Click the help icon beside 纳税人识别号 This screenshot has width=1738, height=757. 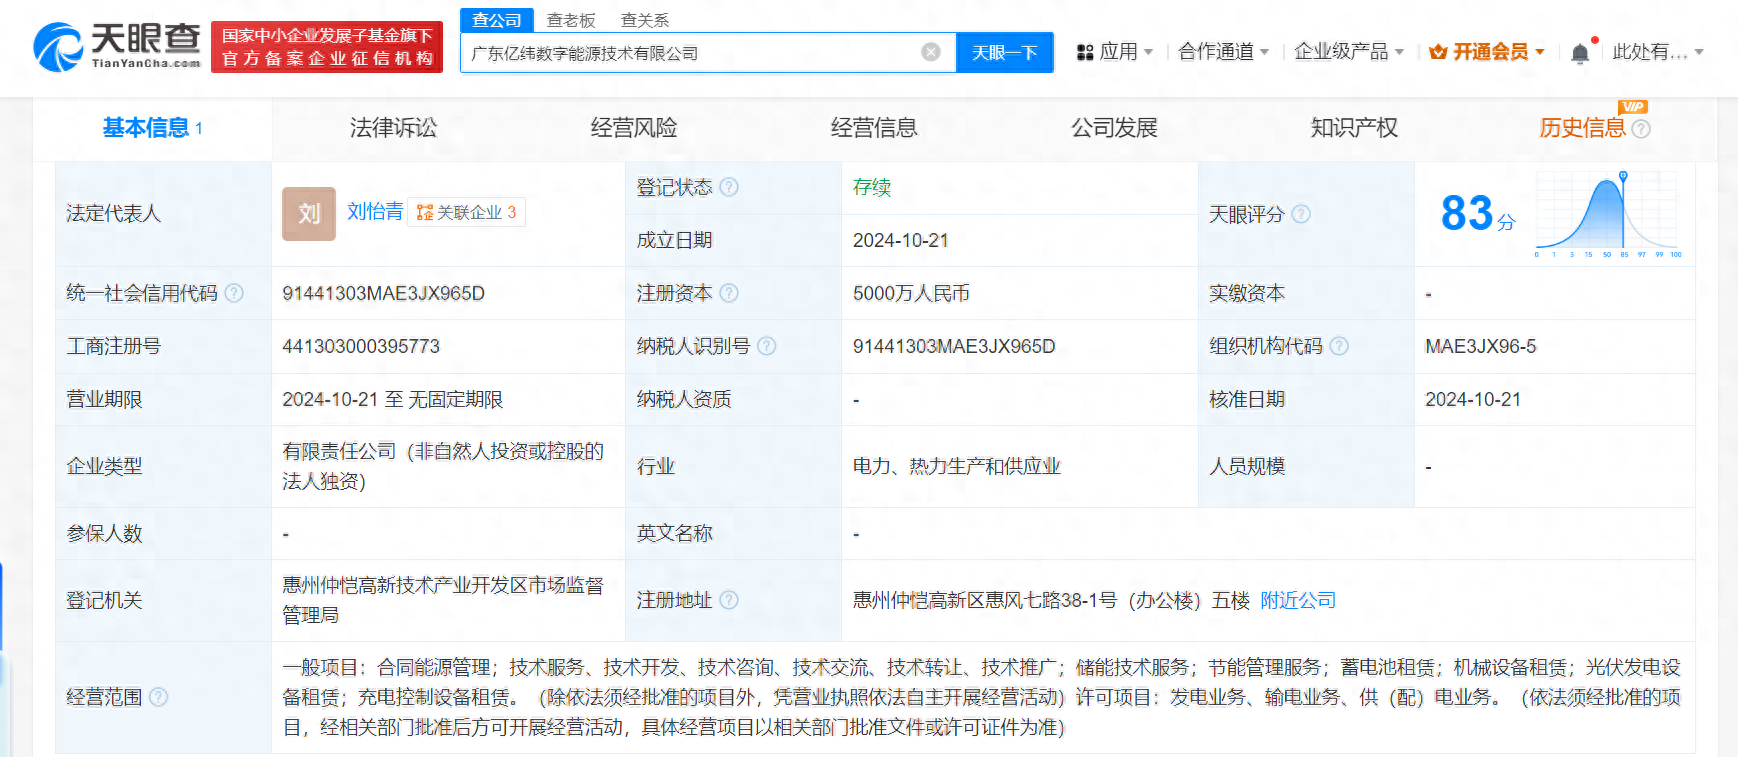point(767,346)
